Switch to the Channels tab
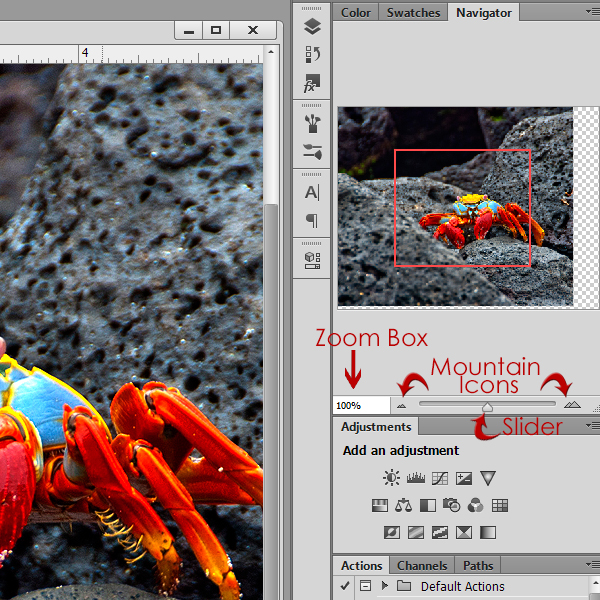Screen dimensions: 600x600 point(421,565)
